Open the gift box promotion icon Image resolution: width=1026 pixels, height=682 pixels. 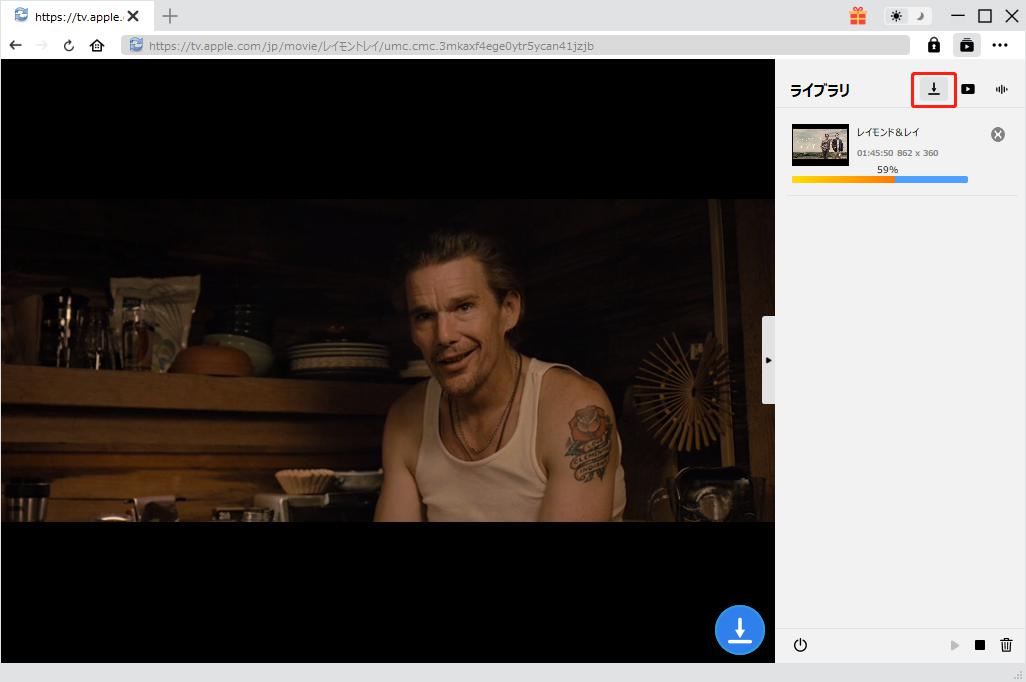(858, 16)
